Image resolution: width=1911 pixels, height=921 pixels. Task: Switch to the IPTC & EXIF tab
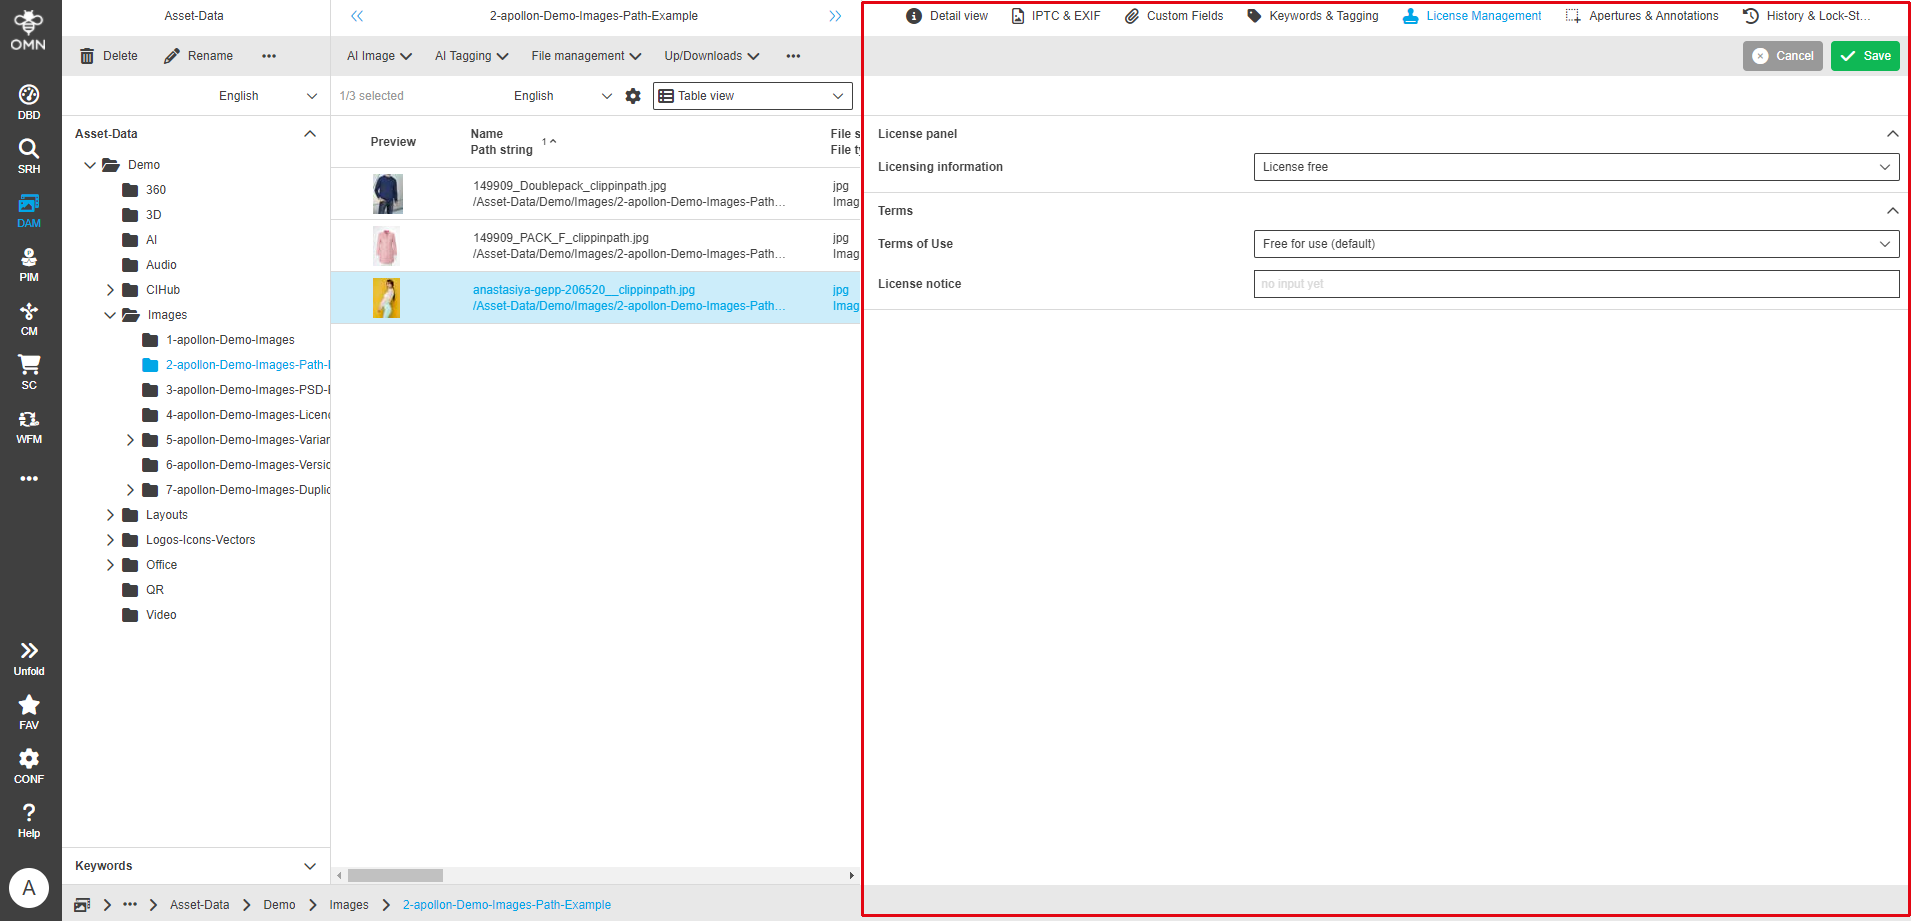pyautogui.click(x=1056, y=16)
